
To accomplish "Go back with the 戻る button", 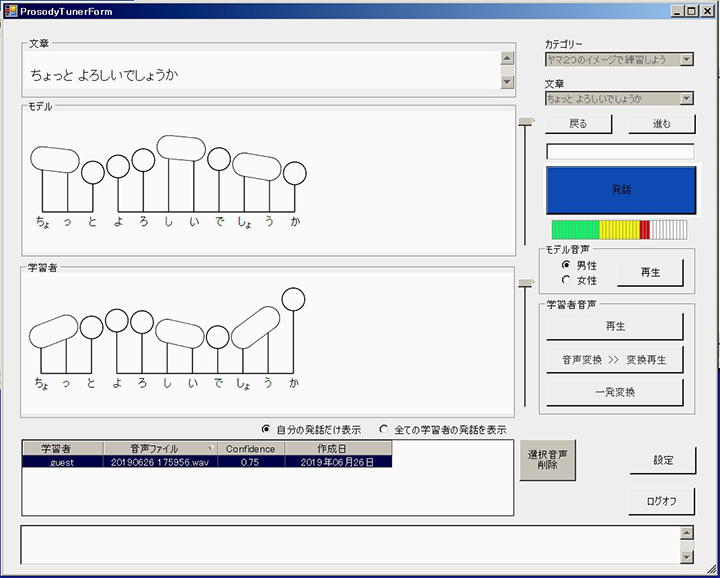I will [578, 125].
